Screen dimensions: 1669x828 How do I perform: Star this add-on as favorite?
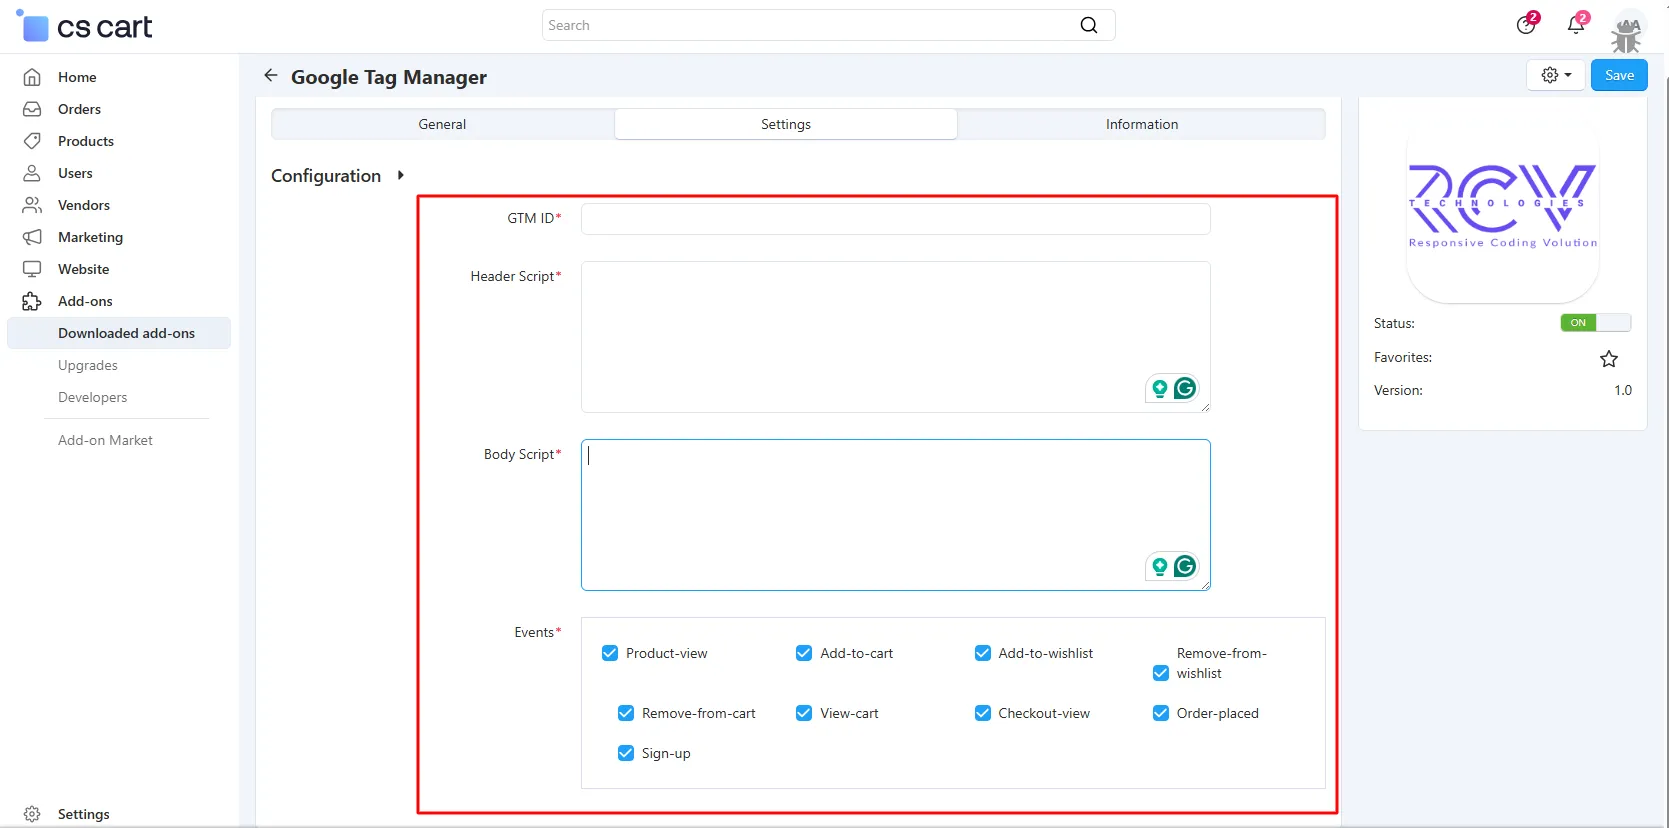pos(1608,358)
